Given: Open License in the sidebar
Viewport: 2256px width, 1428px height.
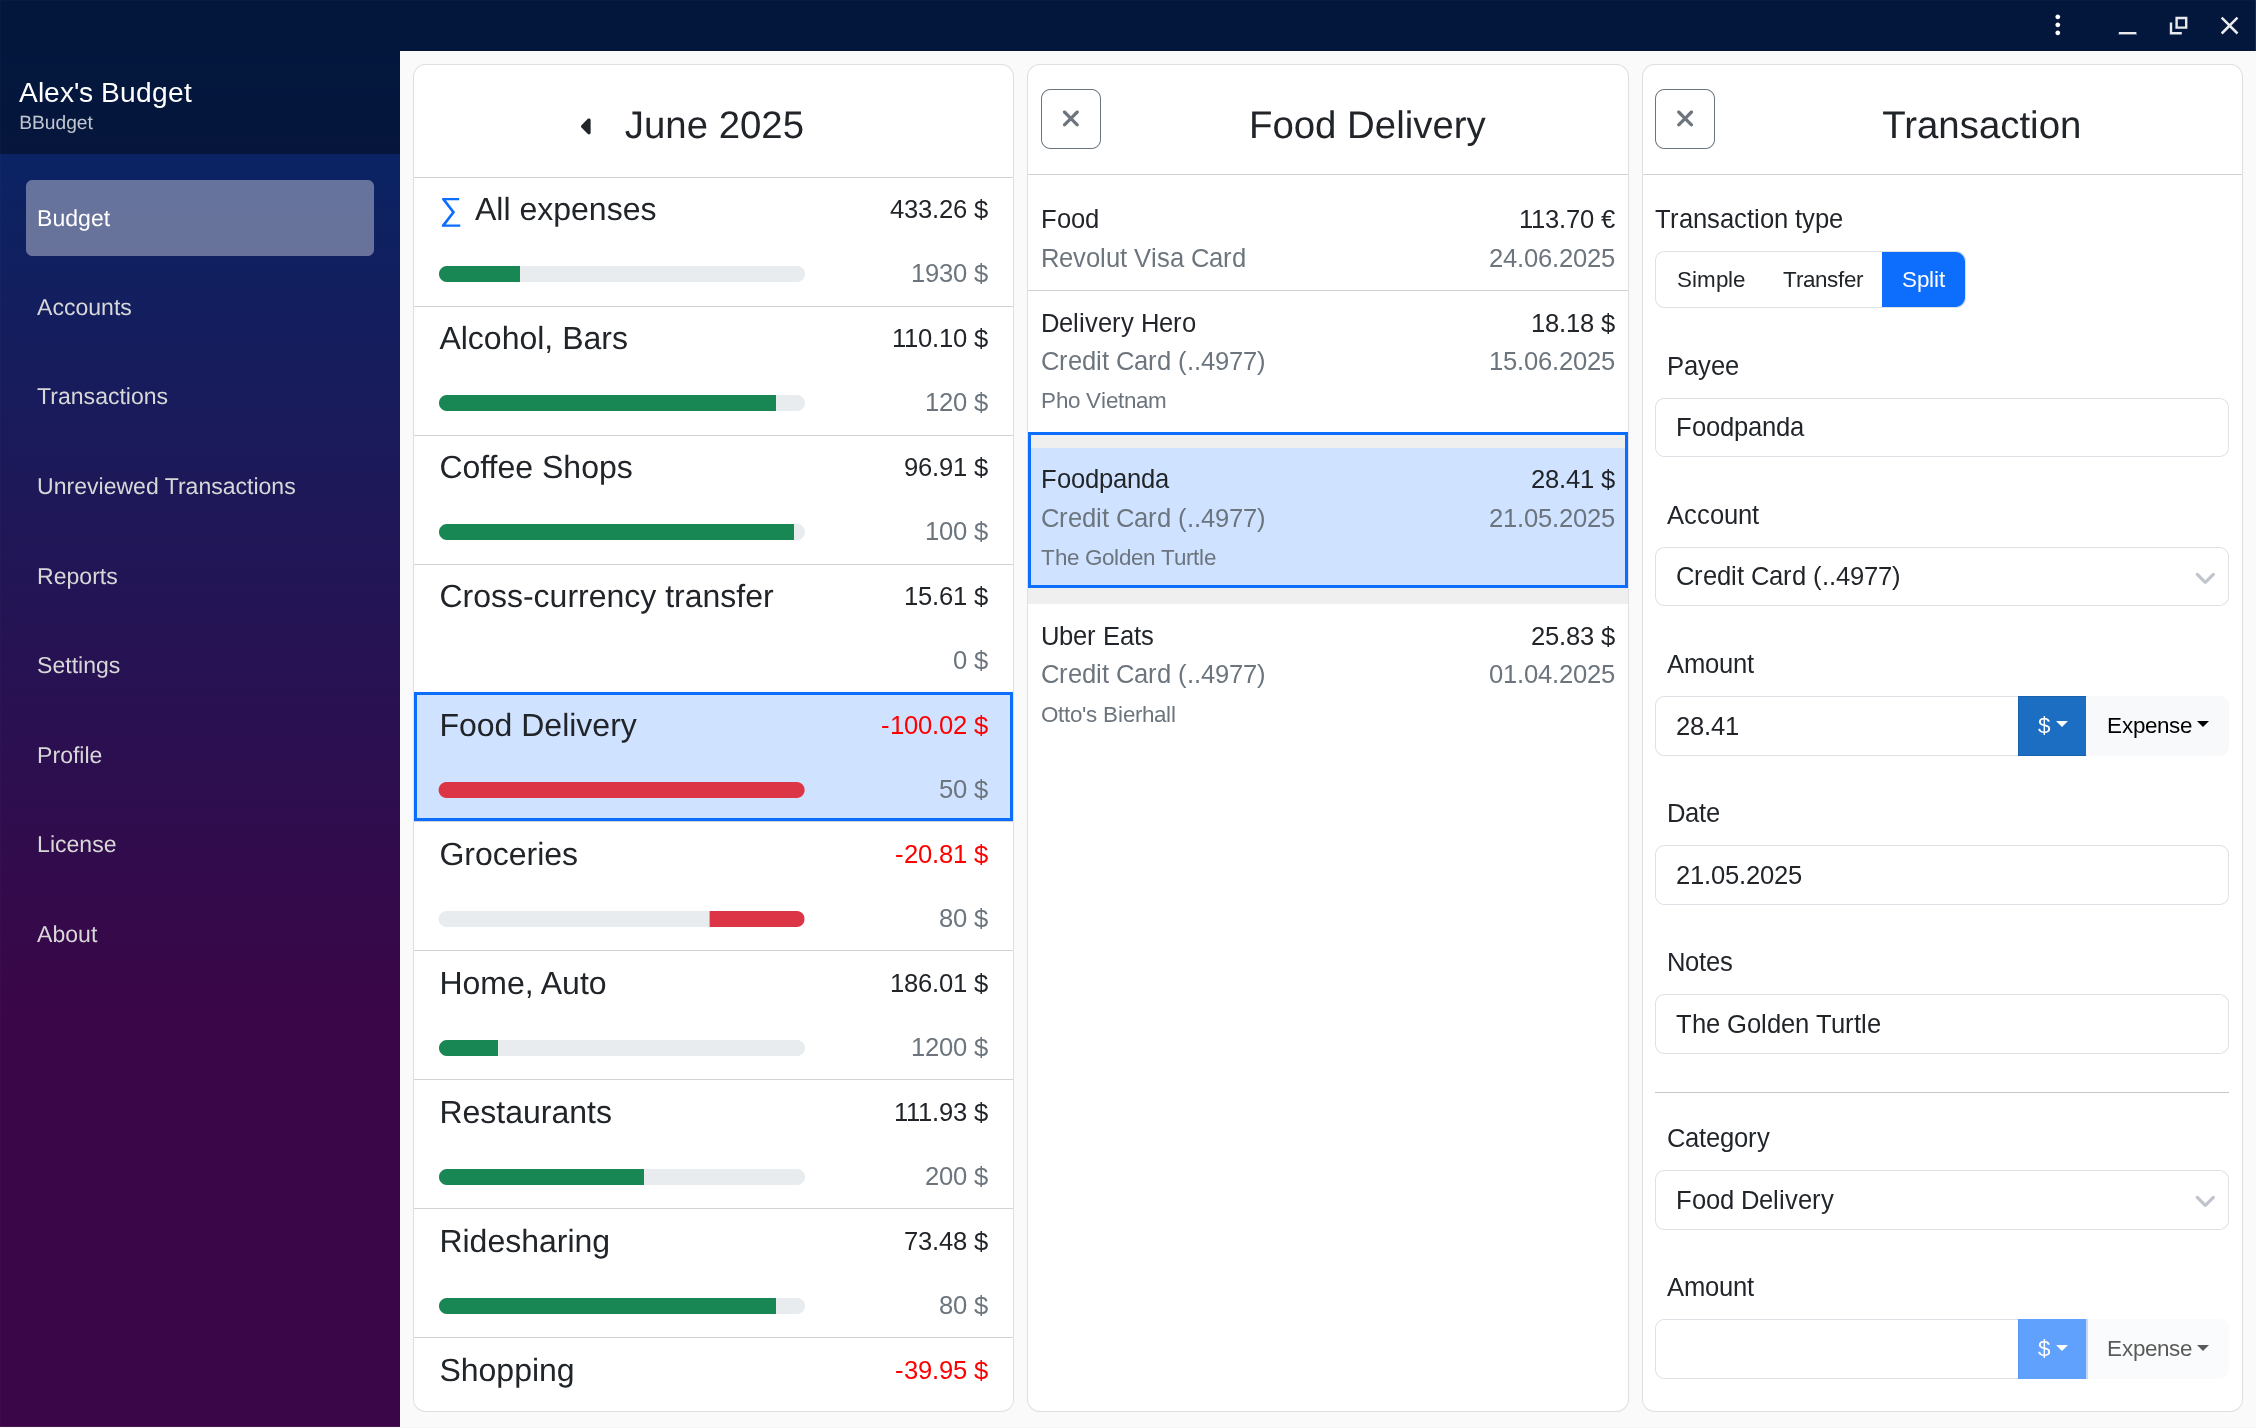Looking at the screenshot, I should [200, 845].
